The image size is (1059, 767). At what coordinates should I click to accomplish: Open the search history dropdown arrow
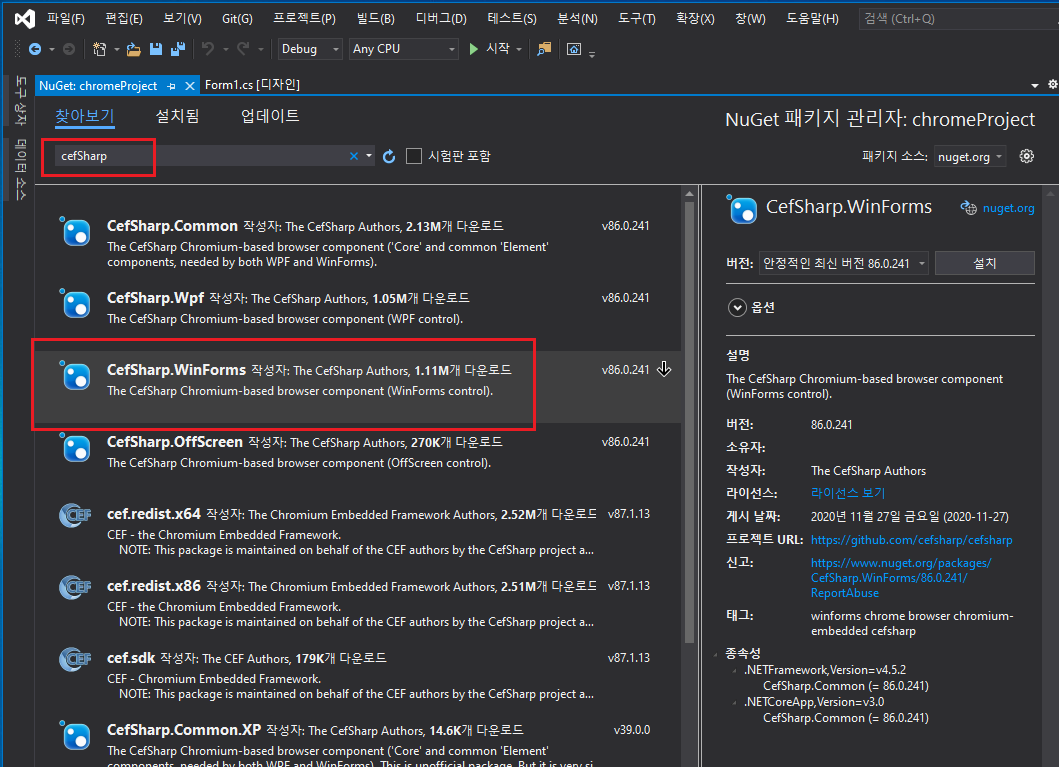pos(369,156)
